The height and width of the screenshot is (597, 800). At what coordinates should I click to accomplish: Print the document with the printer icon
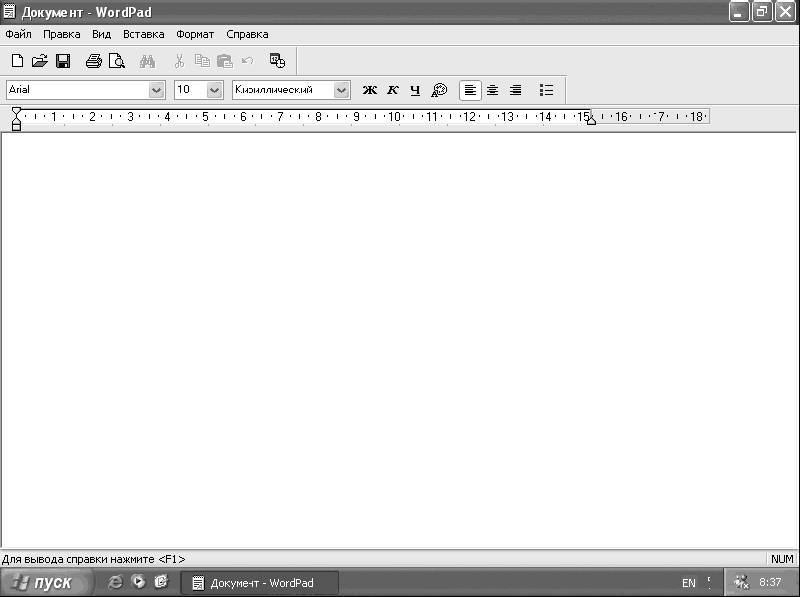coord(94,61)
